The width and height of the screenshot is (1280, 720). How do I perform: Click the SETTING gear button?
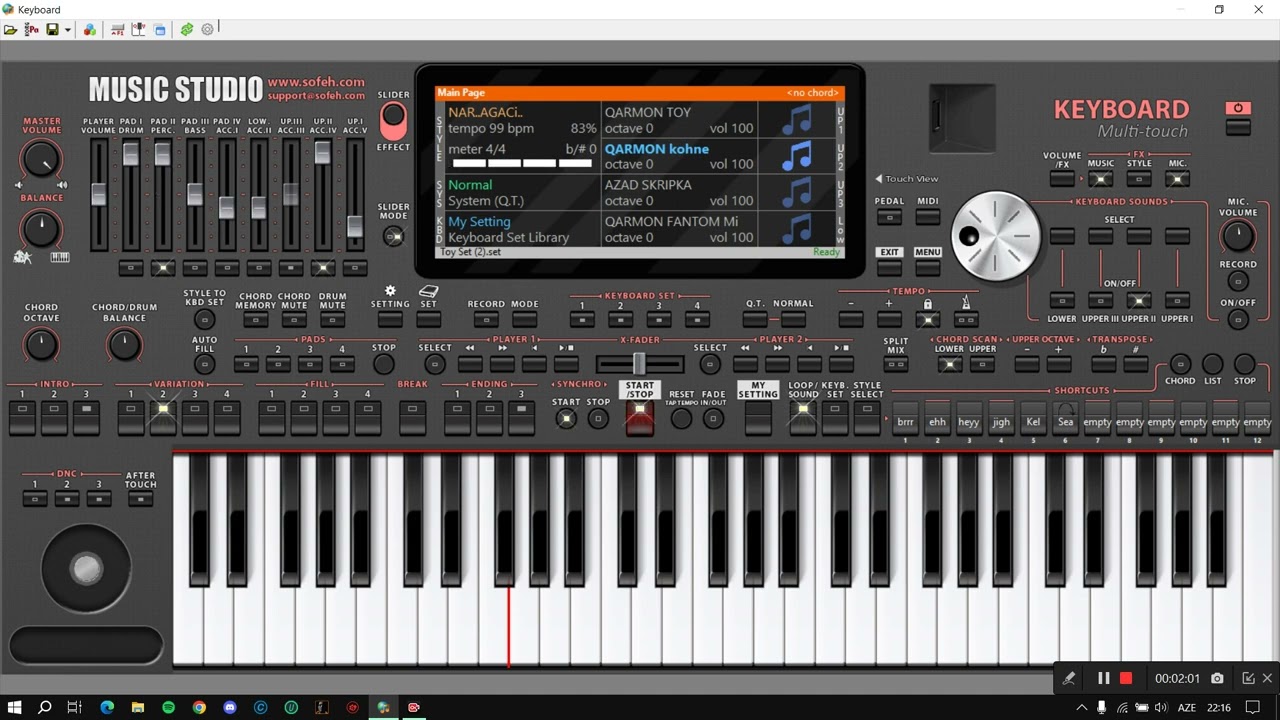pos(390,320)
